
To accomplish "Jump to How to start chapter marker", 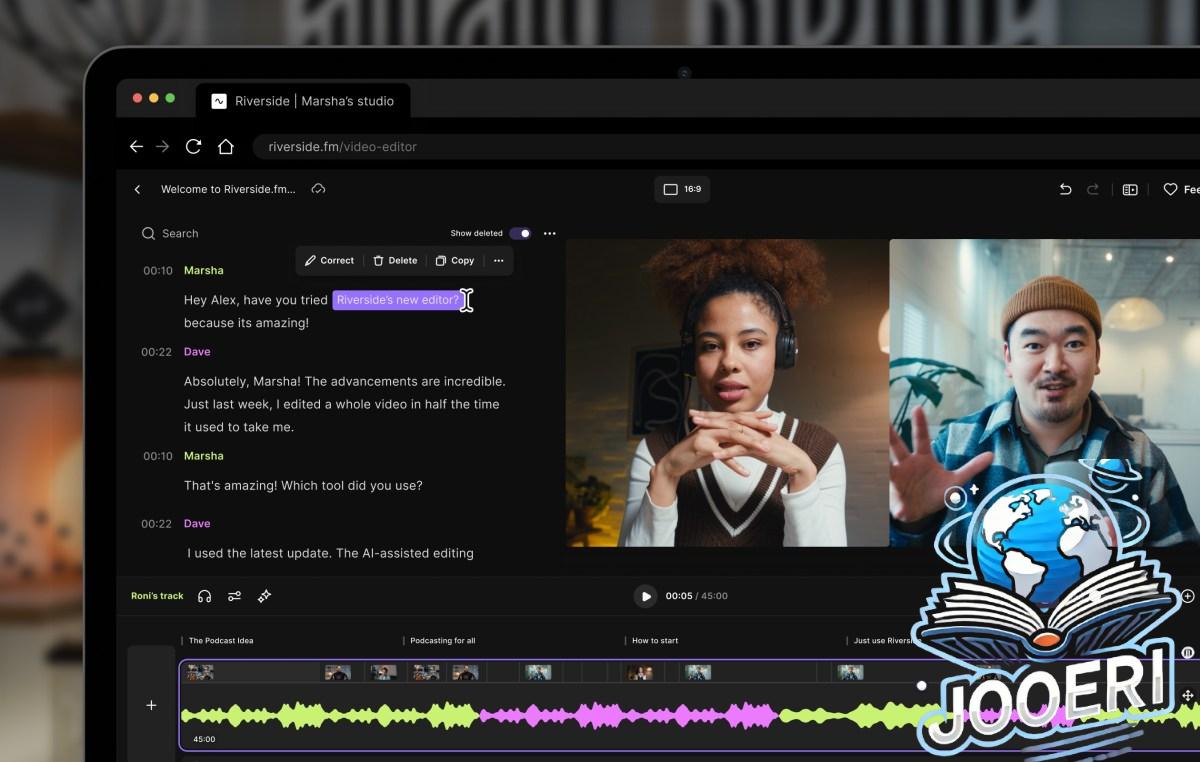I will [654, 640].
